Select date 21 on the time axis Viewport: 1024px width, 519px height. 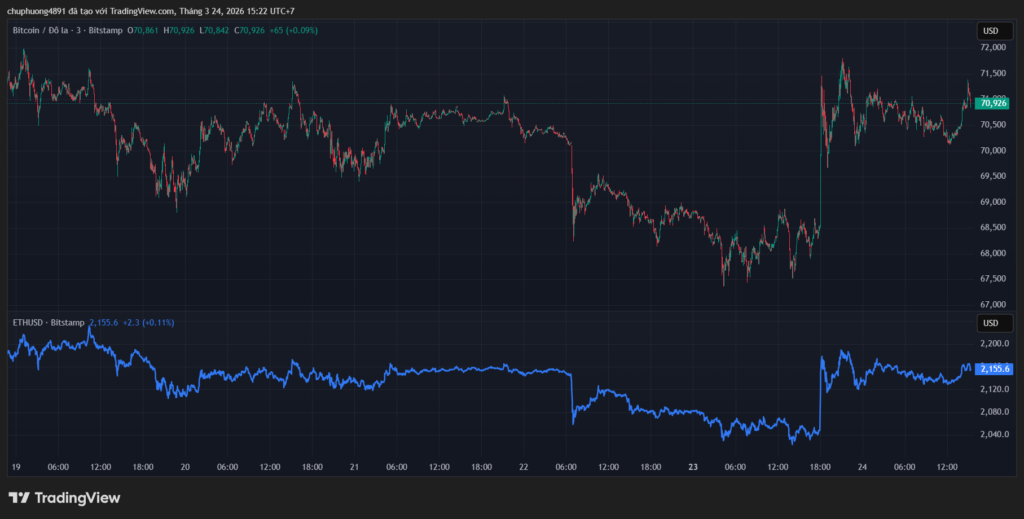click(354, 466)
